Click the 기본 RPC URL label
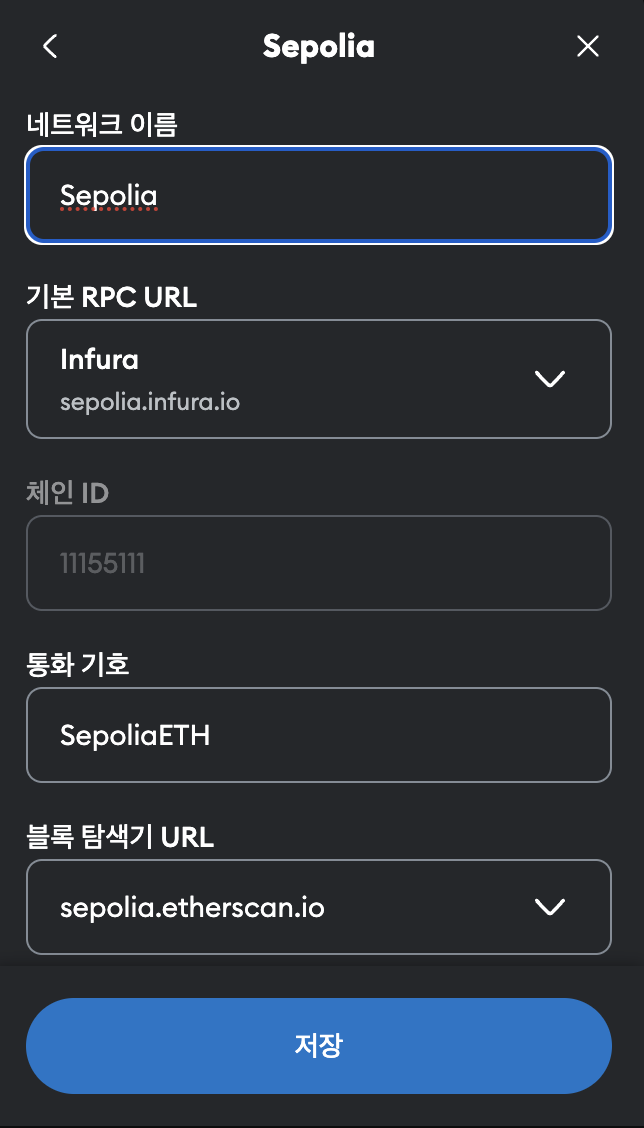Image resolution: width=644 pixels, height=1128 pixels. (112, 297)
